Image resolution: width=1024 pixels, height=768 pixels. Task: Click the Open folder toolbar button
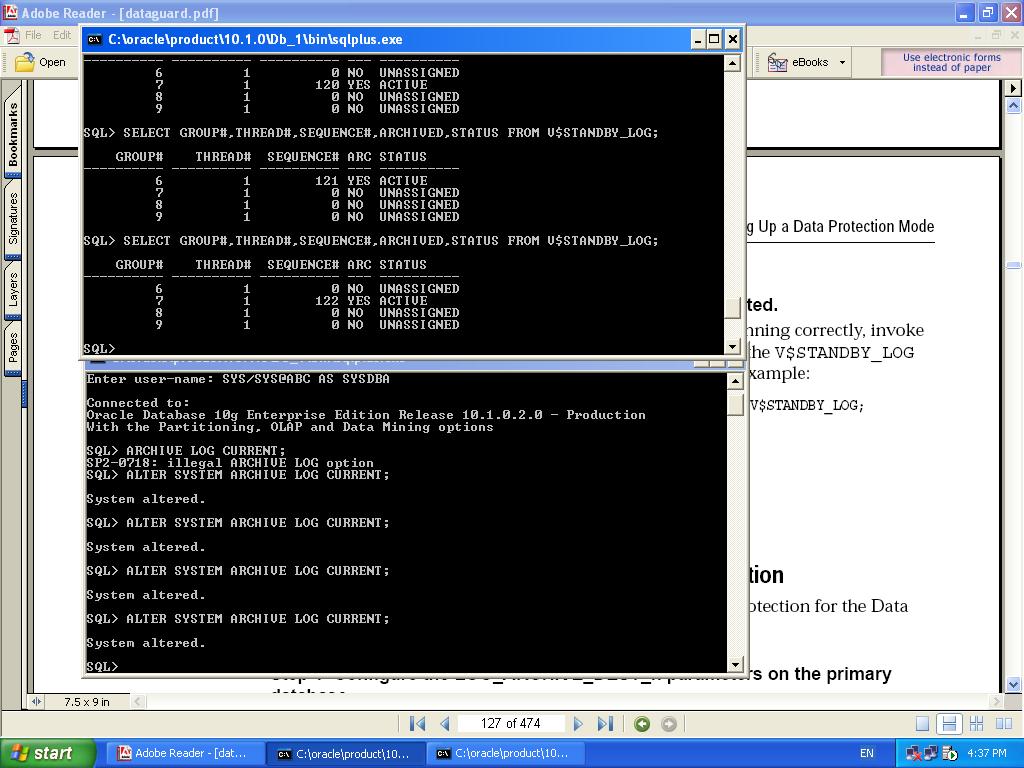(x=40, y=62)
